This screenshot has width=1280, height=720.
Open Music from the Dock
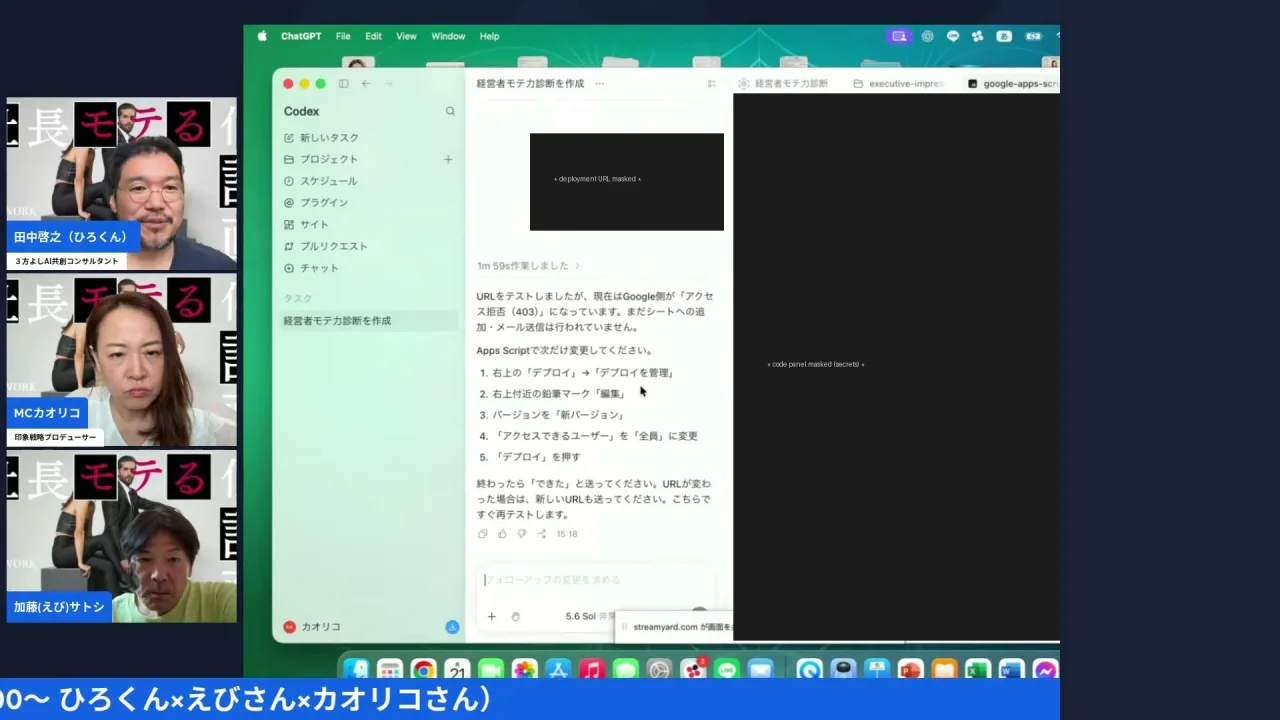pos(592,669)
